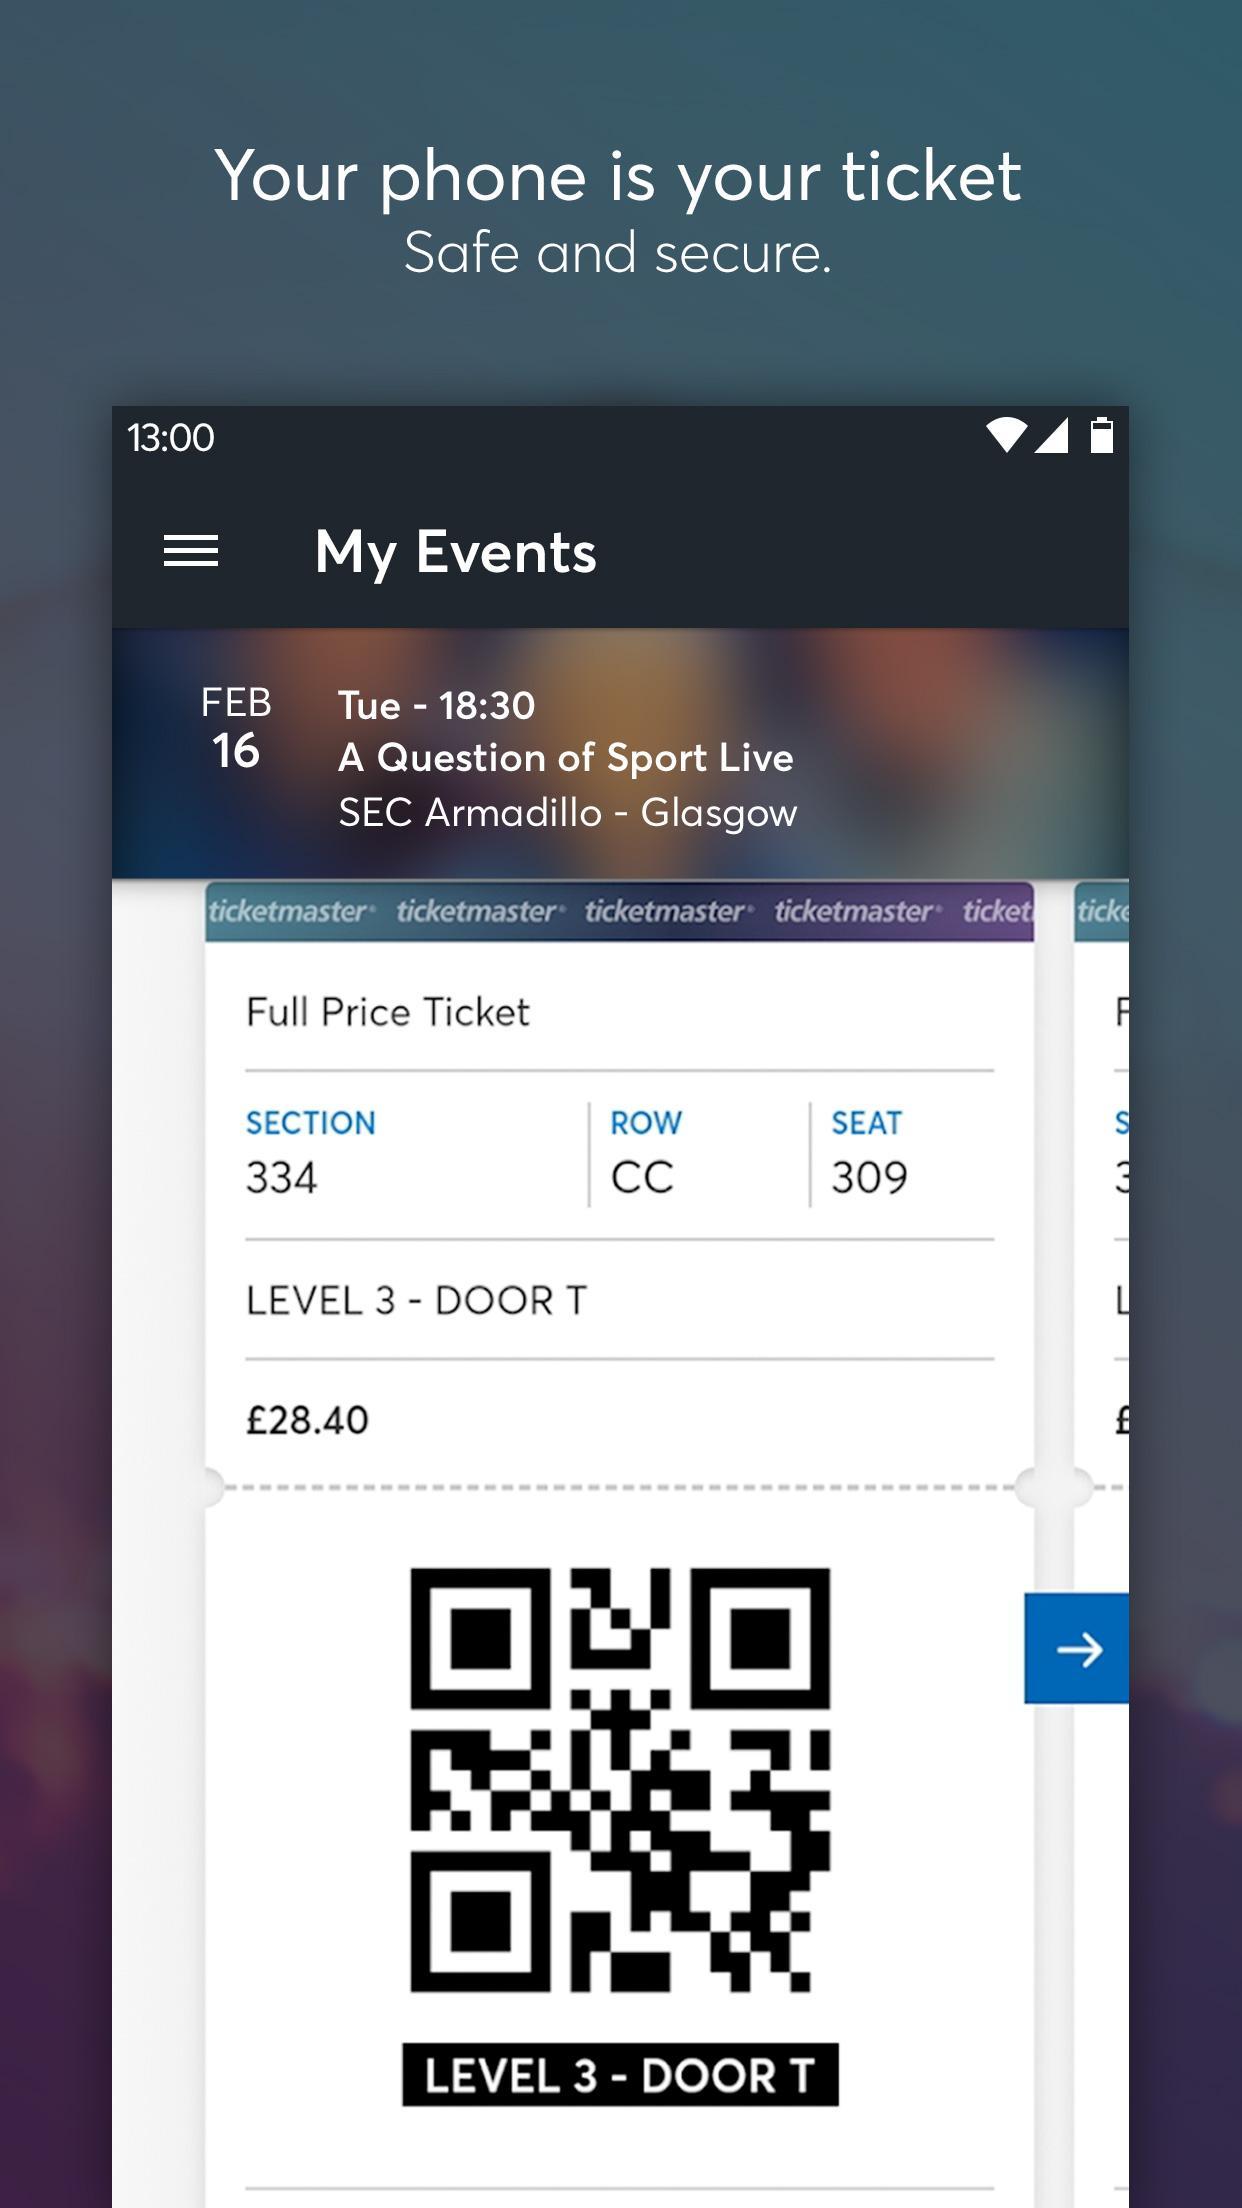Image resolution: width=1242 pixels, height=2208 pixels.
Task: Select SECTION 334 on the ticket
Action: tap(310, 1150)
